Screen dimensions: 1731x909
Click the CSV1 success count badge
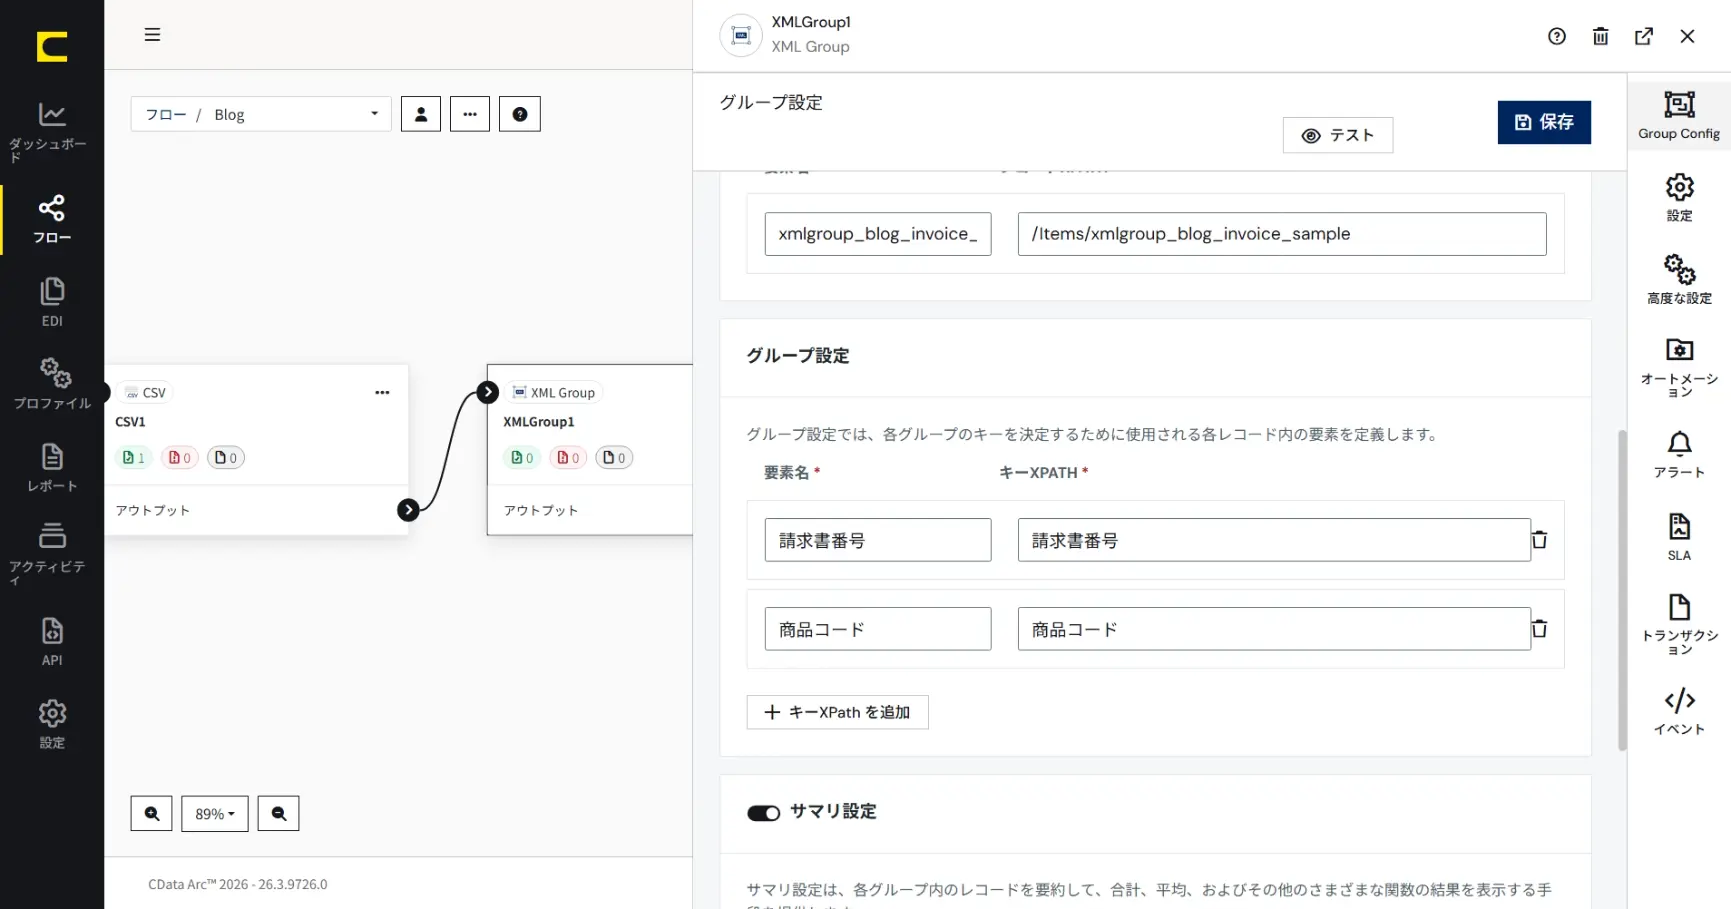pos(134,458)
